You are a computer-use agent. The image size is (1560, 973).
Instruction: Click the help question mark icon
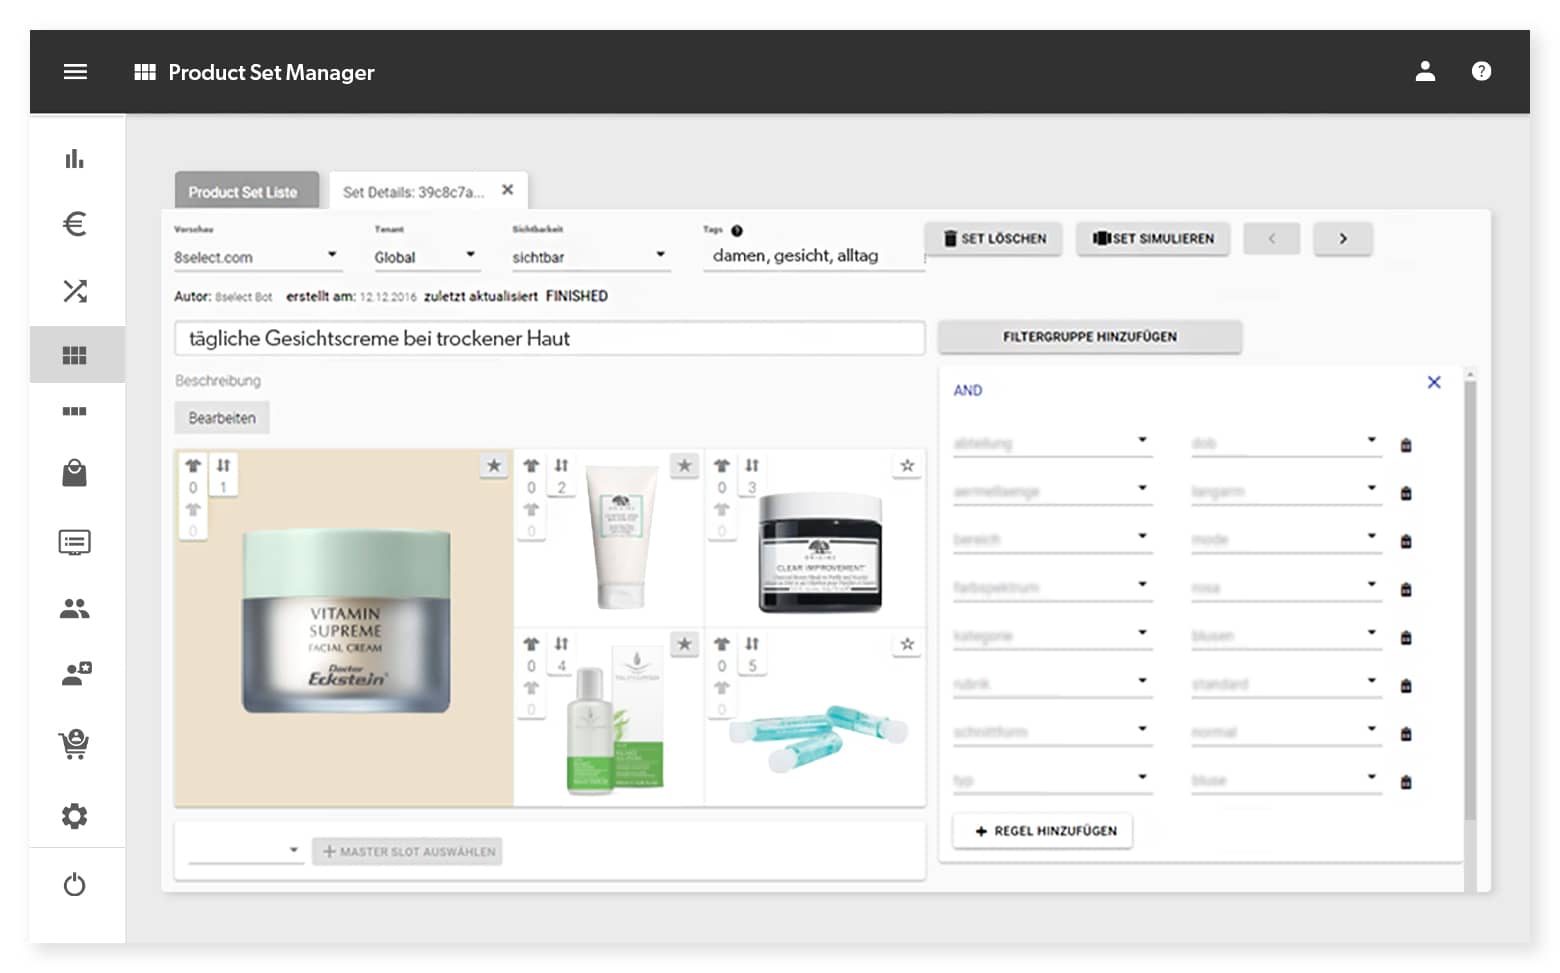pyautogui.click(x=1481, y=72)
